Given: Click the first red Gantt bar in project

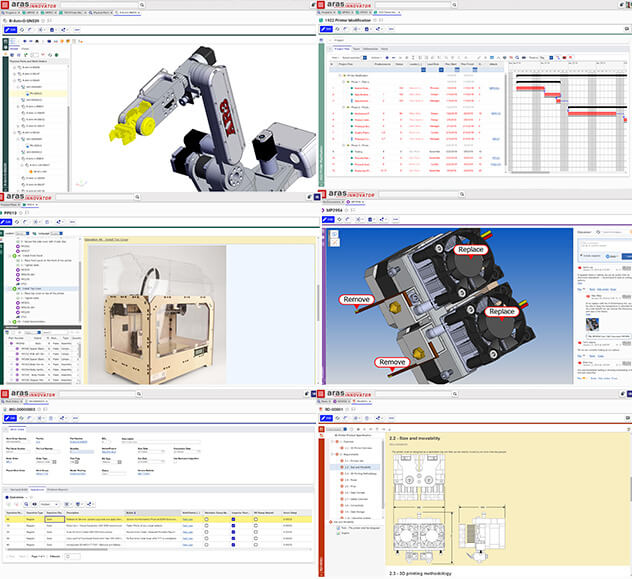Looking at the screenshot, I should click(x=527, y=87).
